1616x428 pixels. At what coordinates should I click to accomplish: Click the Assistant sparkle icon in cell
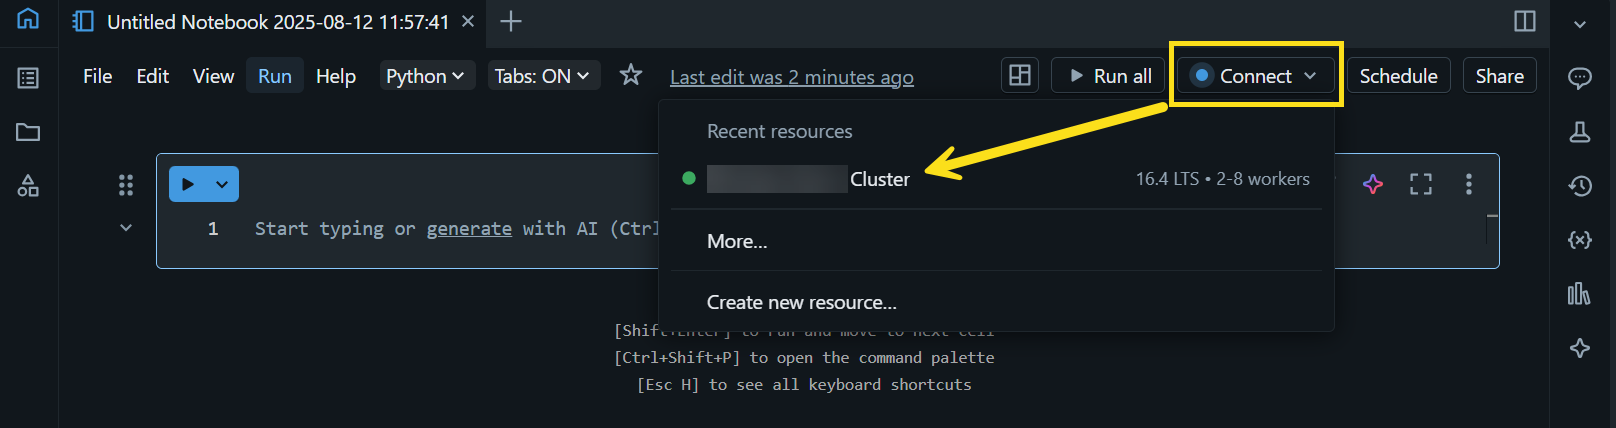[x=1373, y=184]
